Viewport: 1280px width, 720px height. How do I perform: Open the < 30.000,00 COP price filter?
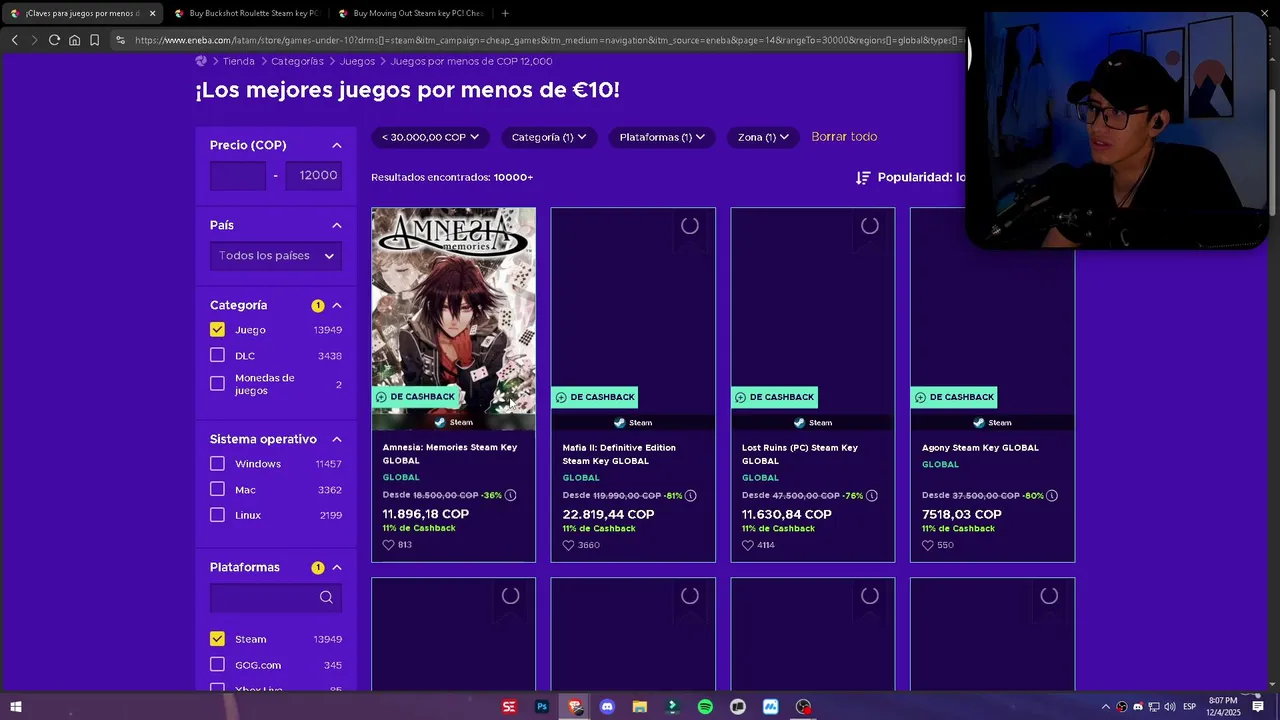coord(431,137)
